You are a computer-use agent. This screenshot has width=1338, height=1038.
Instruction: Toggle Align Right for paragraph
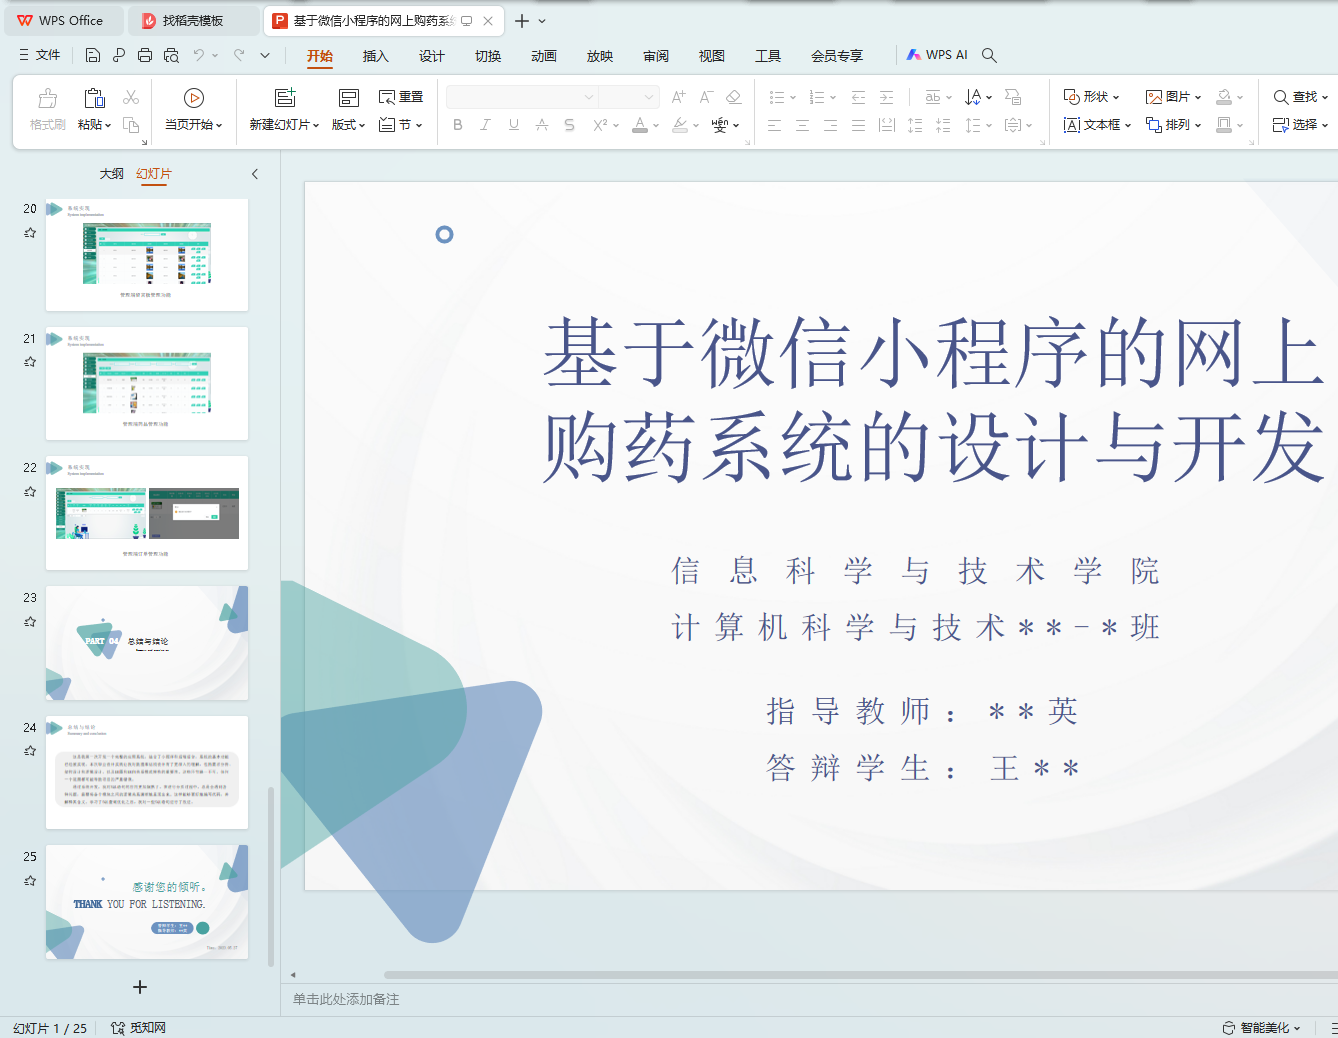pos(830,125)
